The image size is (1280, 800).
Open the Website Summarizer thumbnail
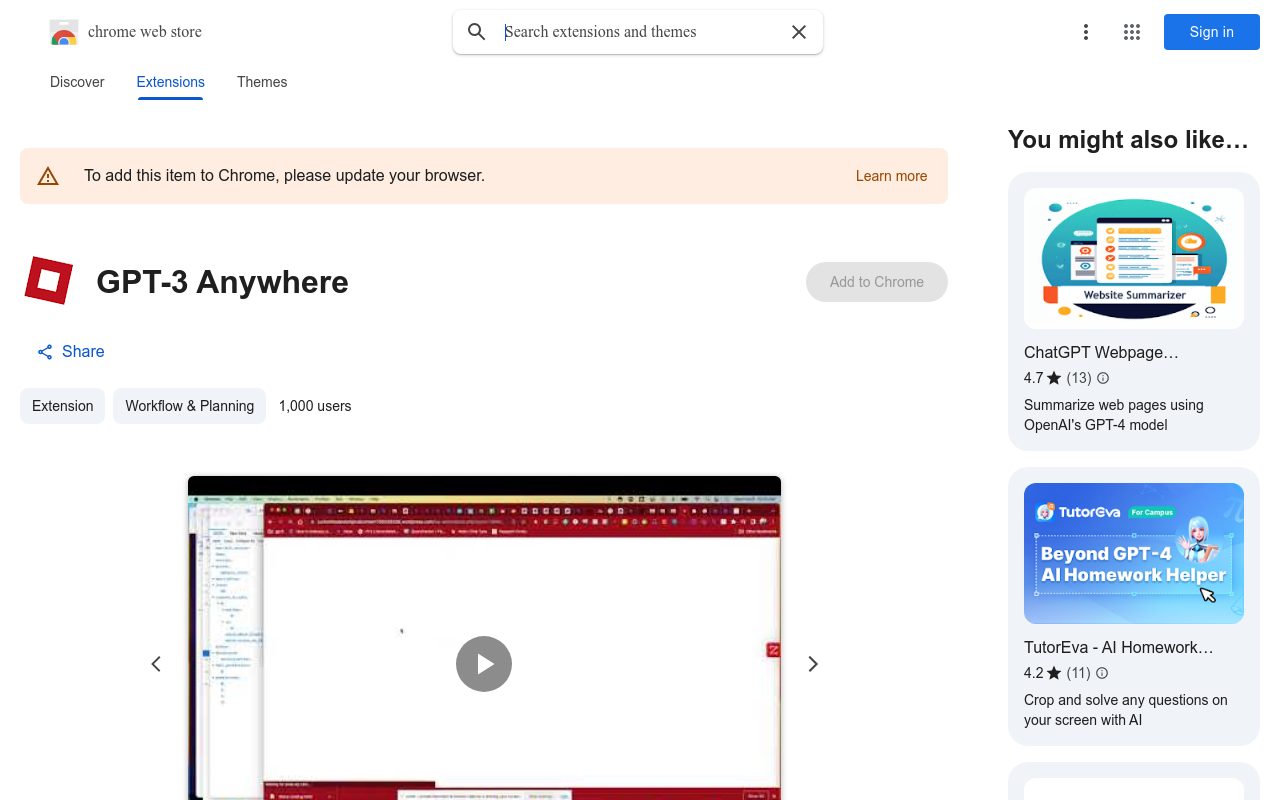[1134, 259]
